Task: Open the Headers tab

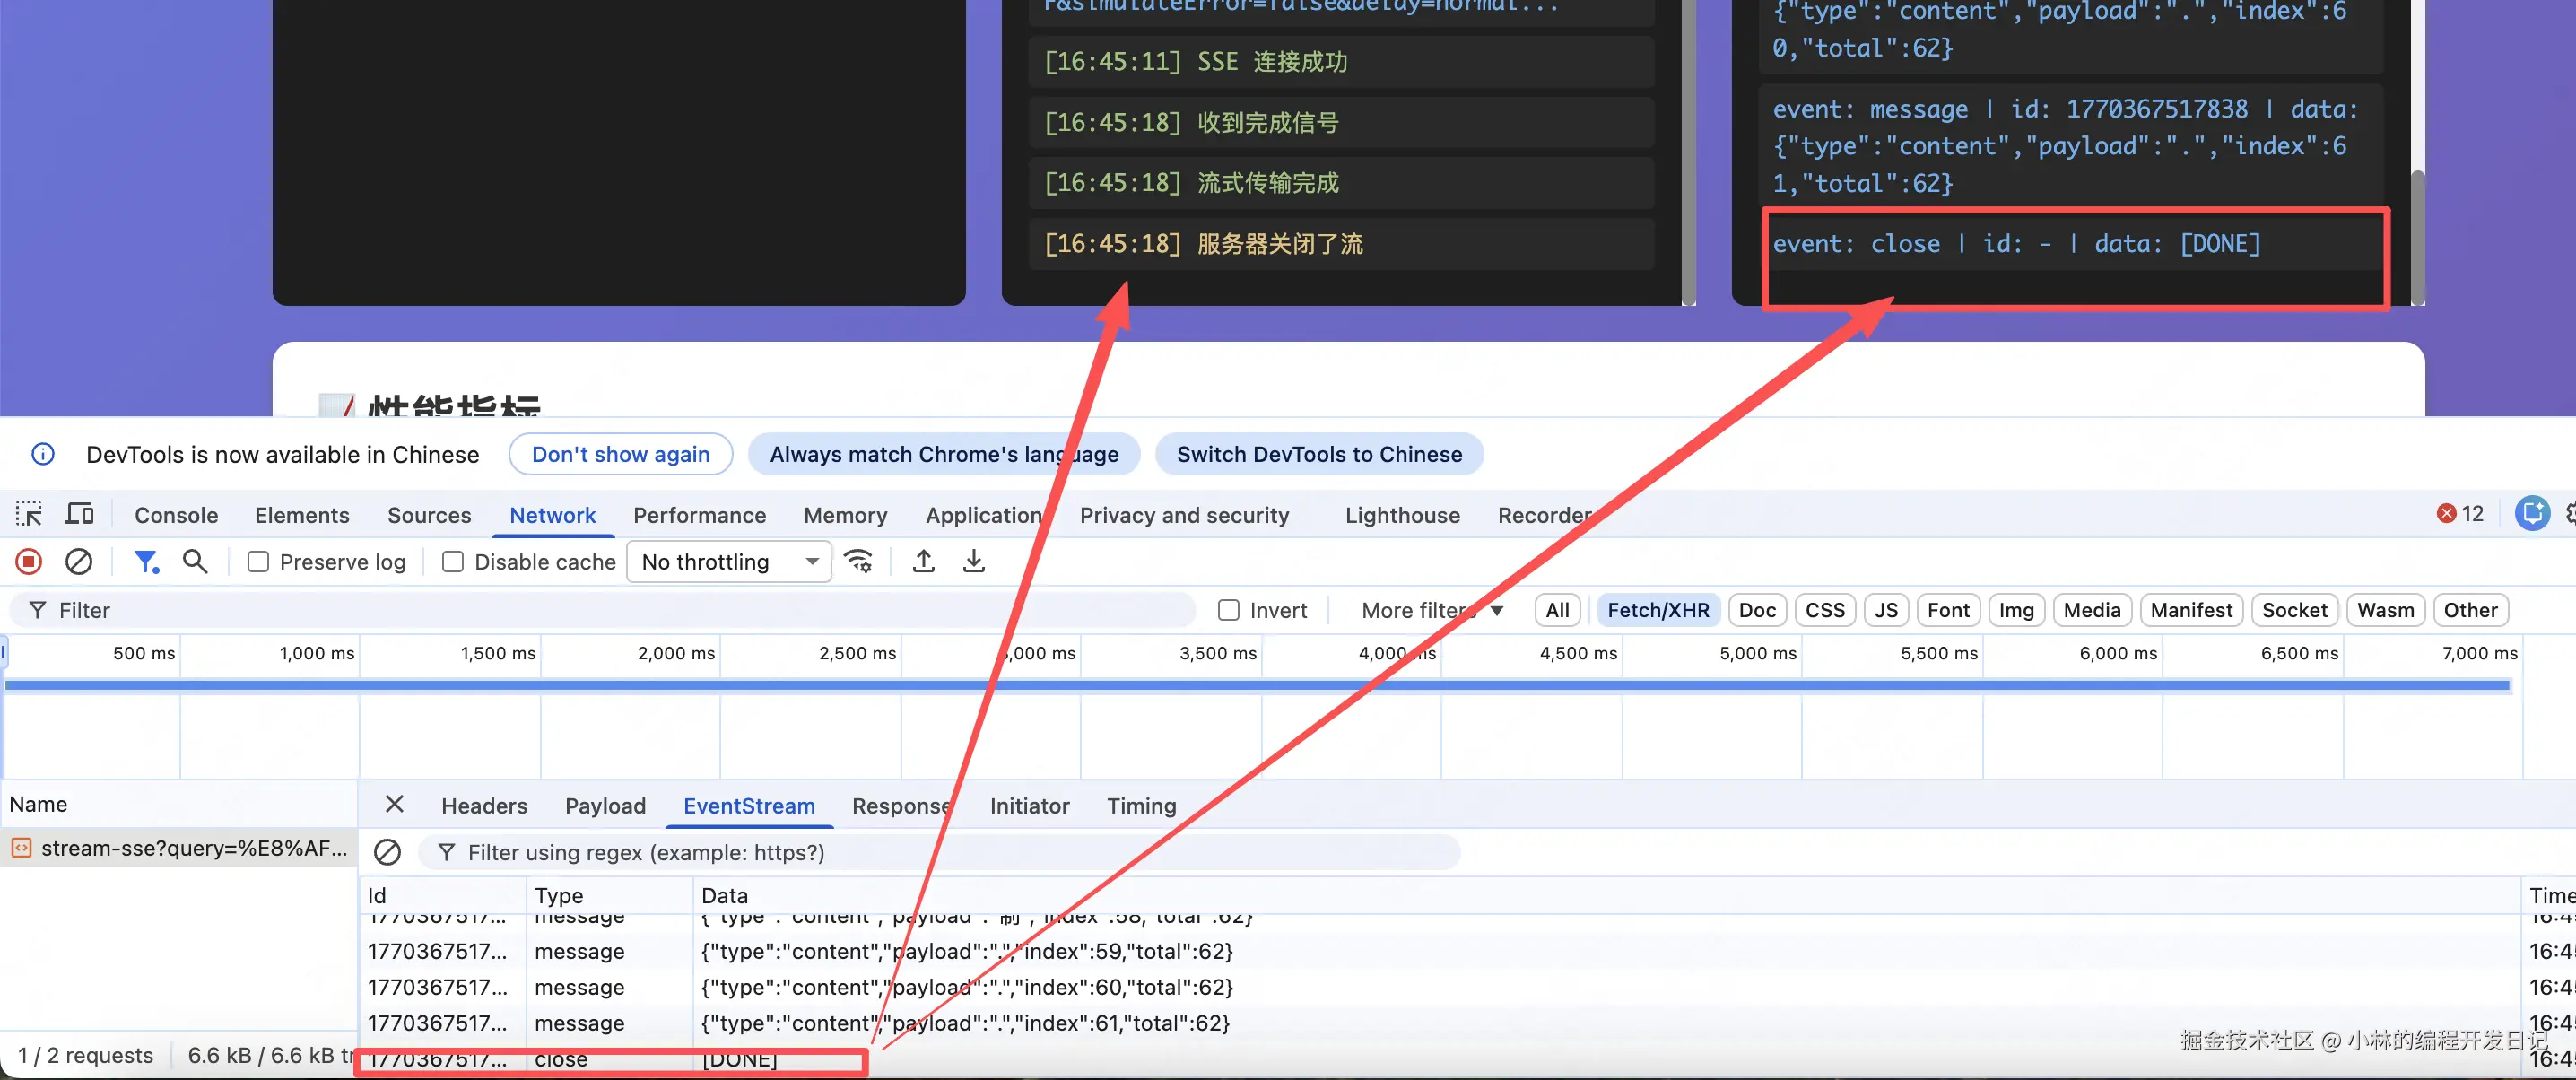Action: (484, 806)
